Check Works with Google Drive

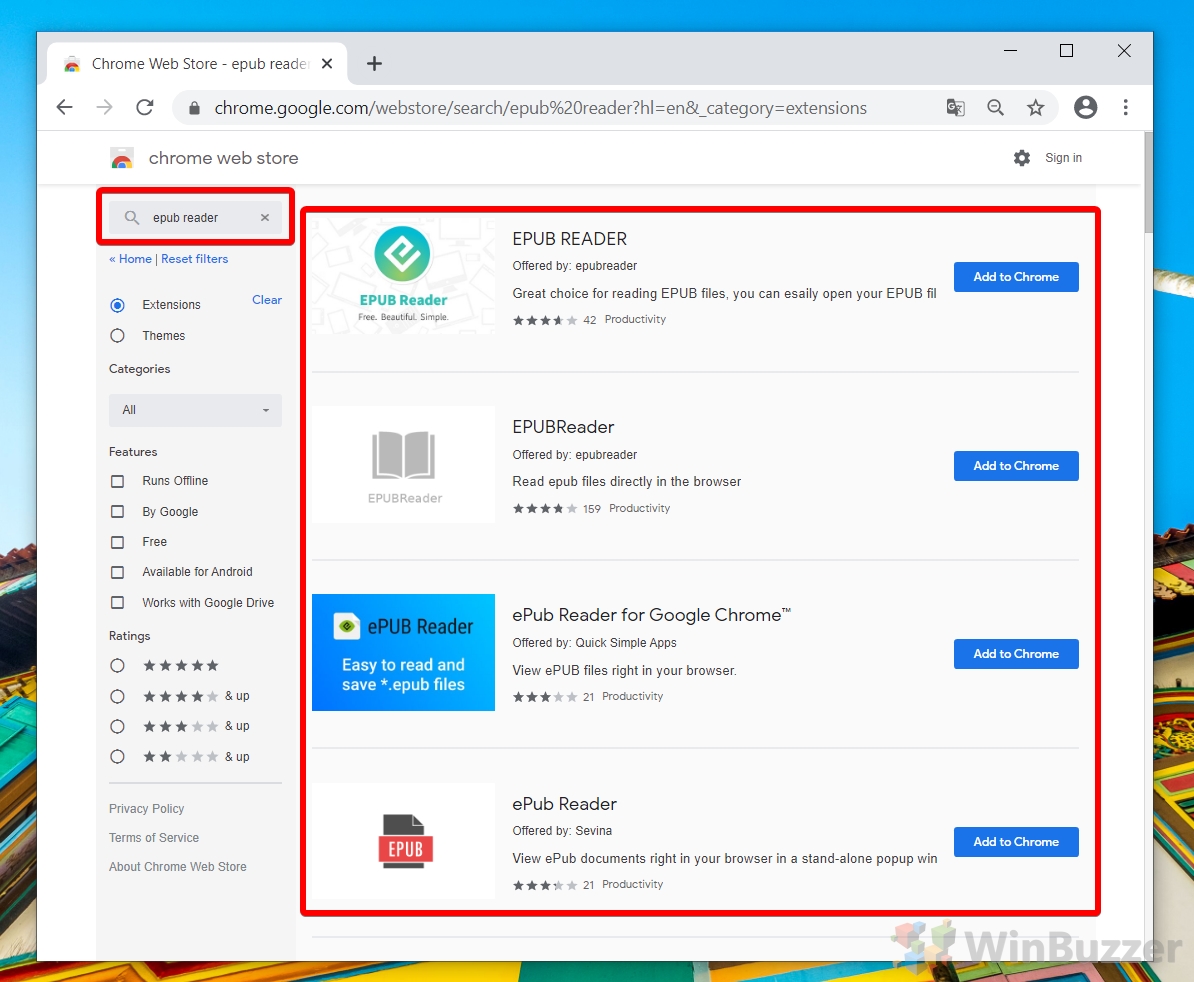(x=117, y=602)
